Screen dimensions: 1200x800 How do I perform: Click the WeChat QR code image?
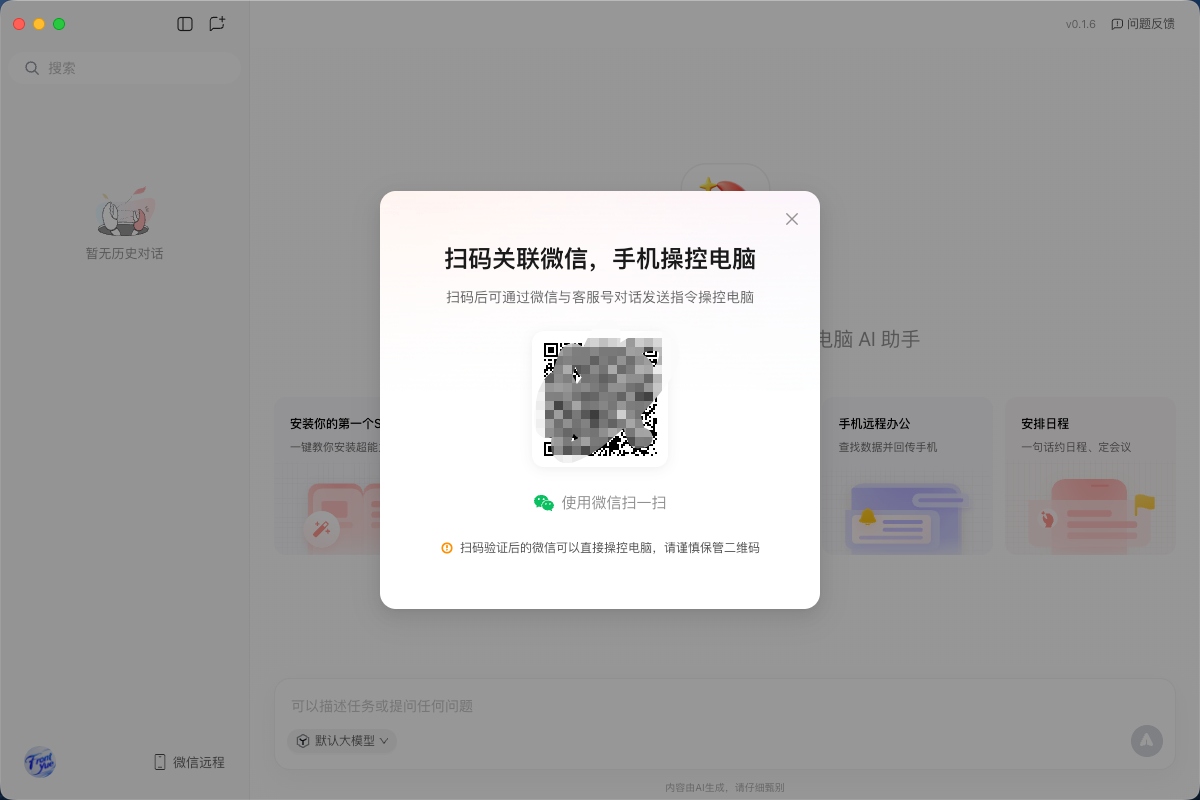600,399
